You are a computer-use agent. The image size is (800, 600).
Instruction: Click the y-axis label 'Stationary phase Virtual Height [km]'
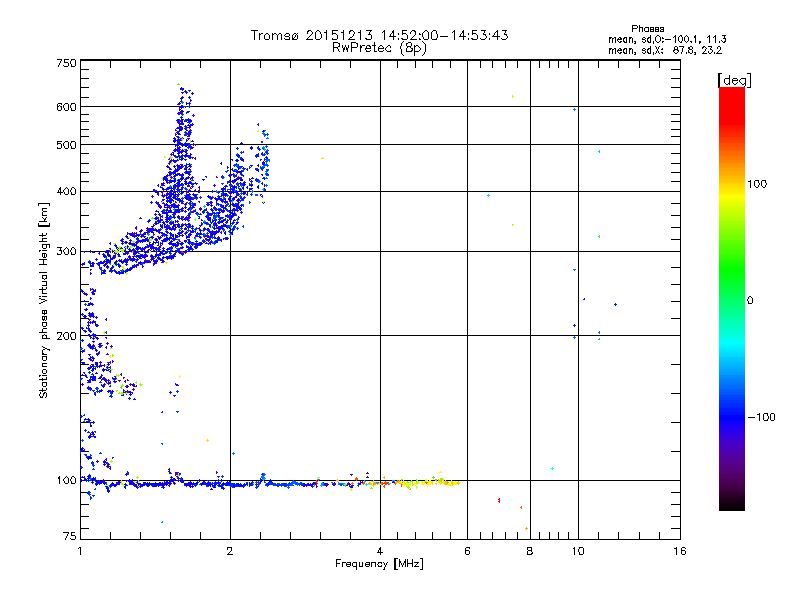pyautogui.click(x=44, y=301)
